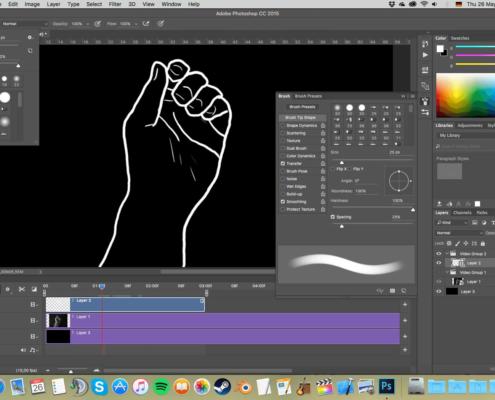Enable the Texture checkbox in Brush panel
The image size is (495, 400).
click(x=283, y=141)
